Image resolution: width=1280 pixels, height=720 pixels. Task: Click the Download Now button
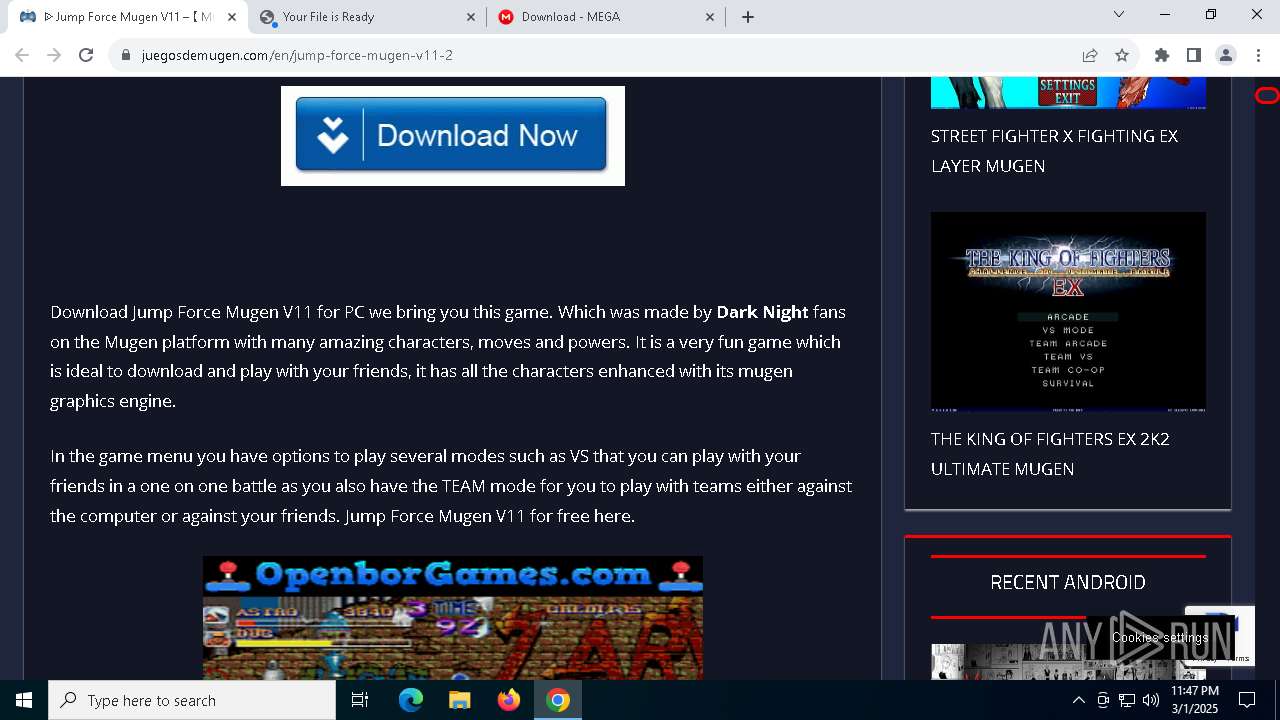(x=452, y=135)
